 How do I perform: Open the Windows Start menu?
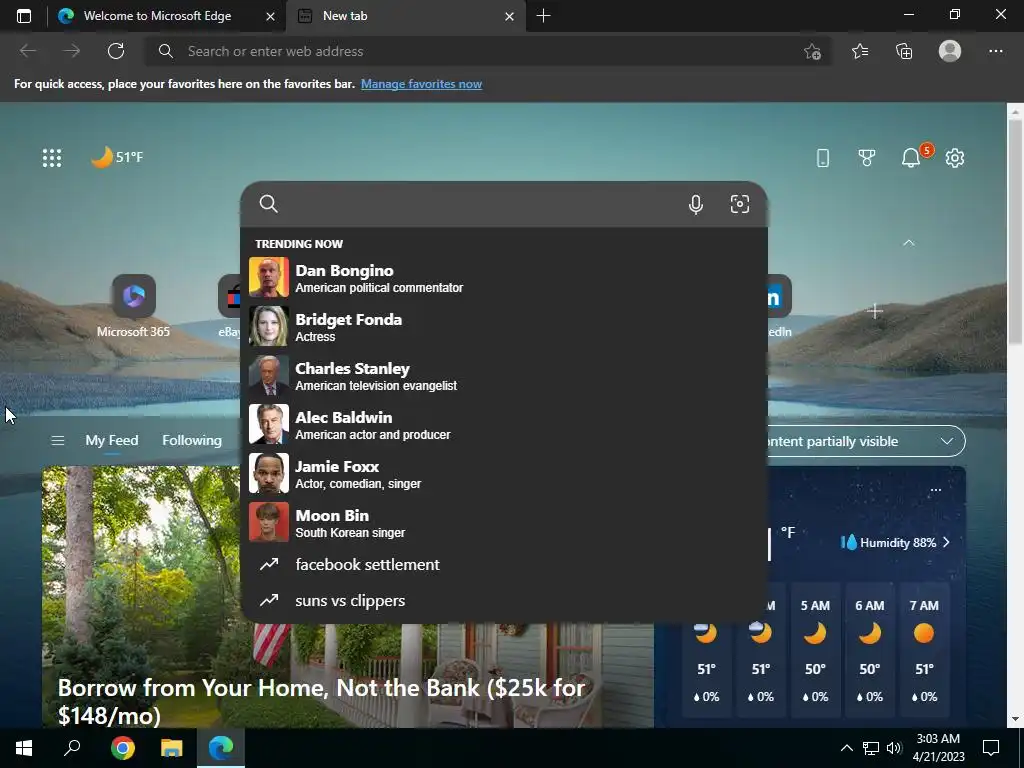[x=24, y=748]
